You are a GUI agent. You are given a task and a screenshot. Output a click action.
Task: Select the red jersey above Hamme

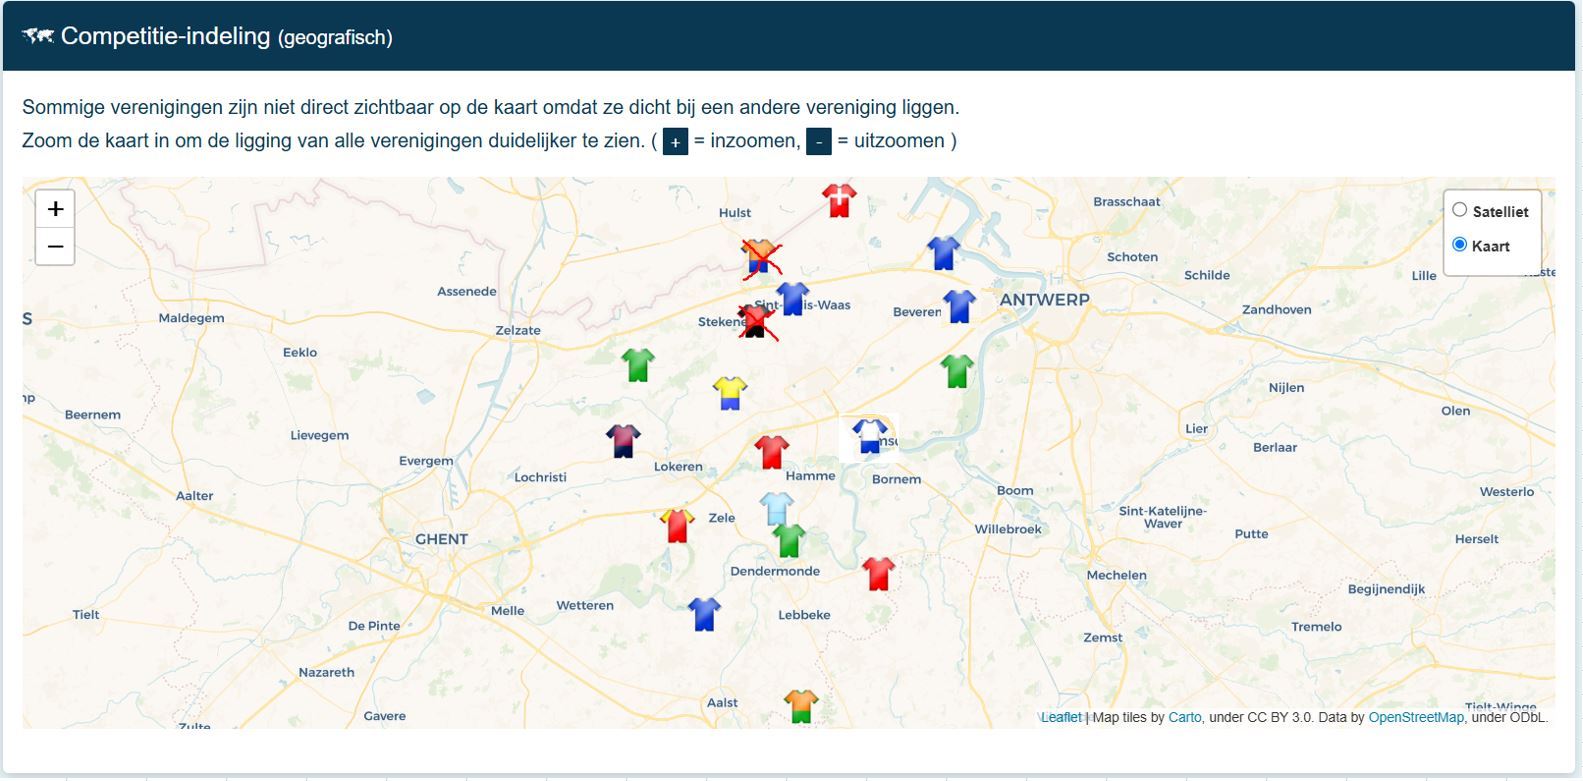tap(771, 452)
